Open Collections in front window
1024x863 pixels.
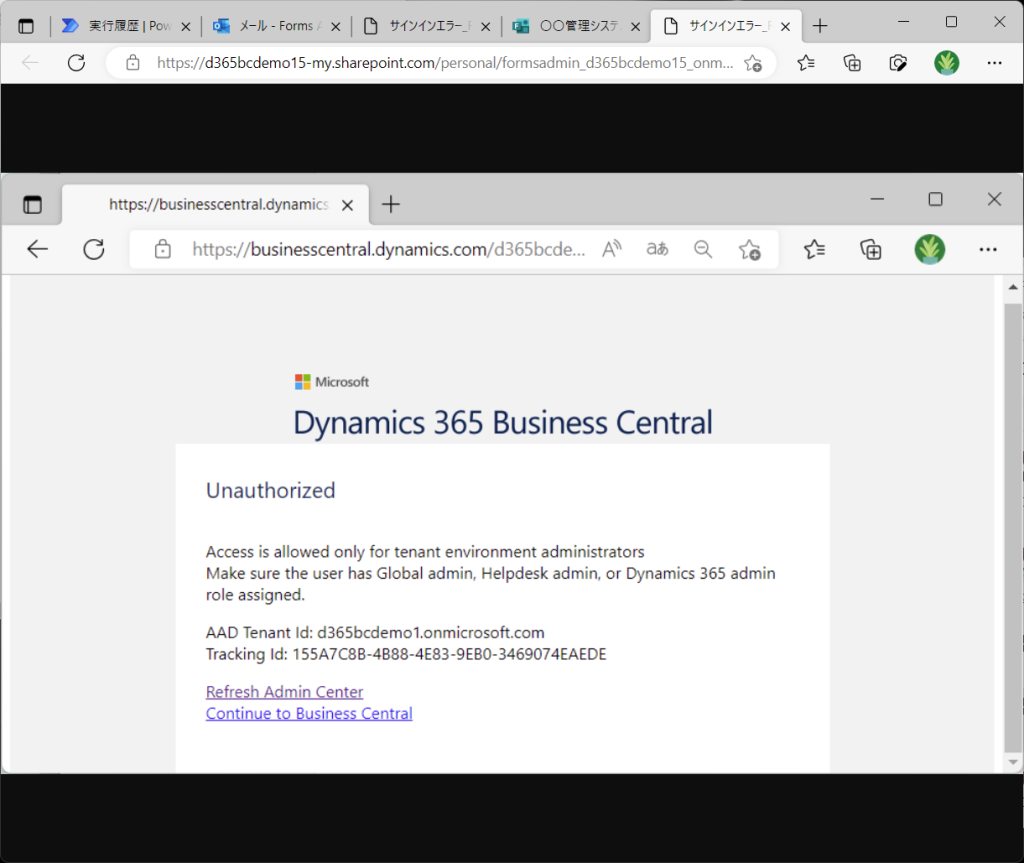871,249
